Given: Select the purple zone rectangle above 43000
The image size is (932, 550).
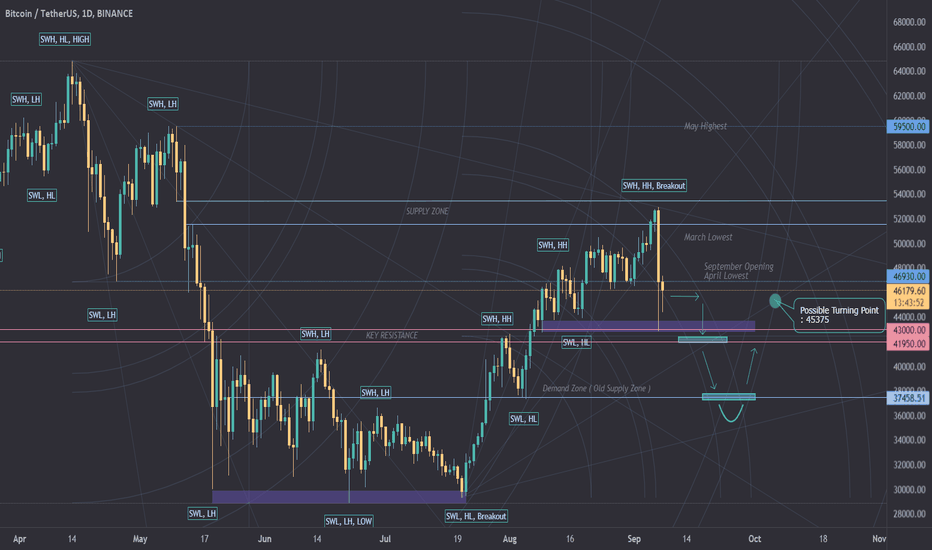Looking at the screenshot, I should pos(648,326).
